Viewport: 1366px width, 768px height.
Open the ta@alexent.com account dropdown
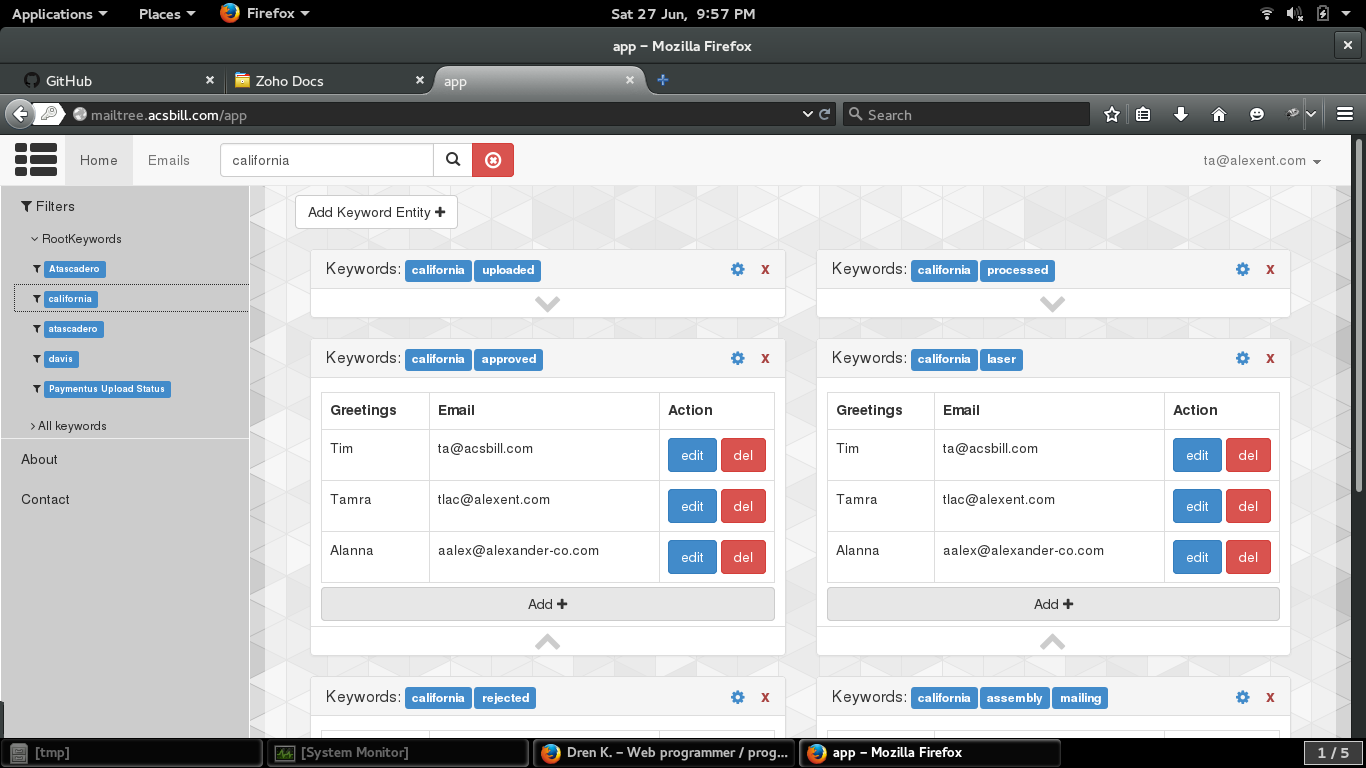(1262, 160)
